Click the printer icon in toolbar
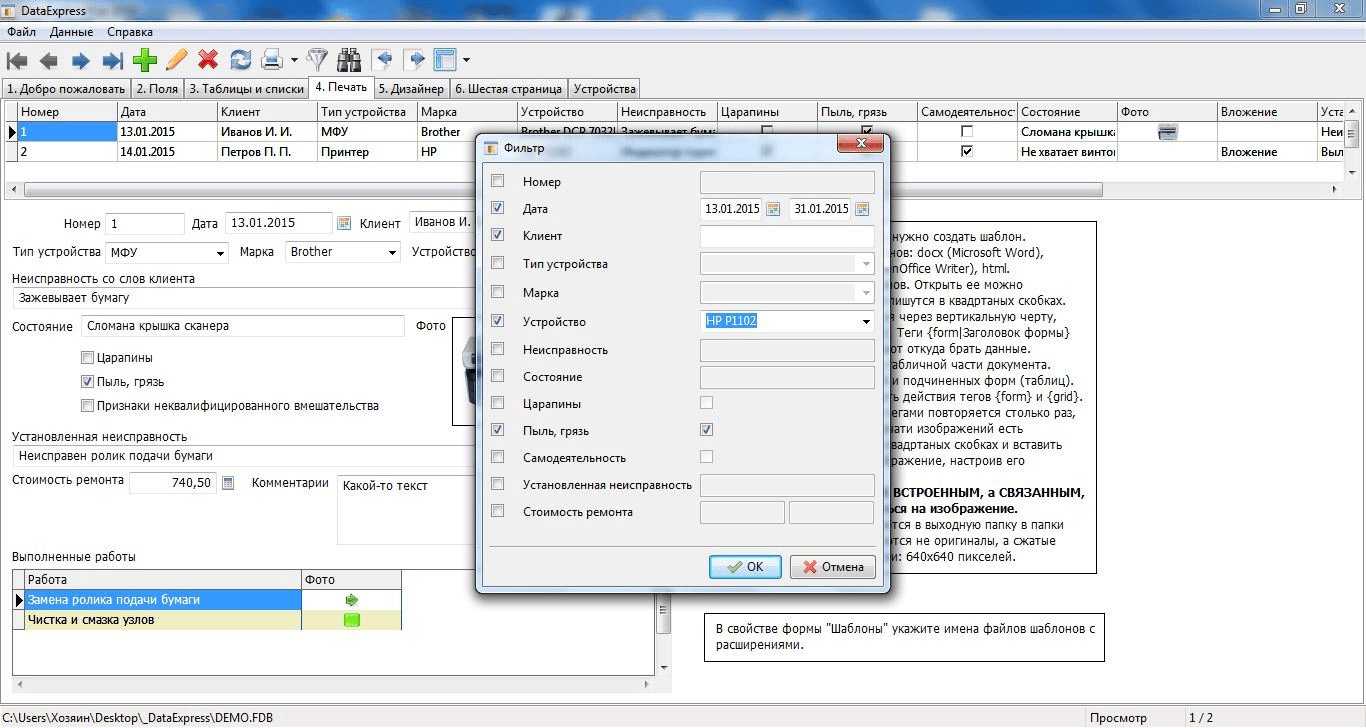This screenshot has height=728, width=1366. [x=271, y=60]
